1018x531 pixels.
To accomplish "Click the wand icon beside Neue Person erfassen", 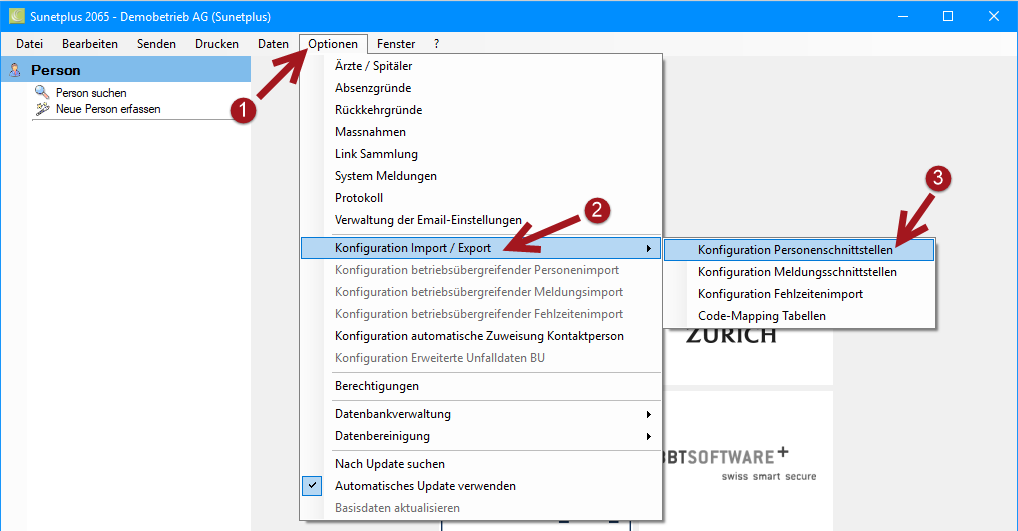I will tap(42, 108).
